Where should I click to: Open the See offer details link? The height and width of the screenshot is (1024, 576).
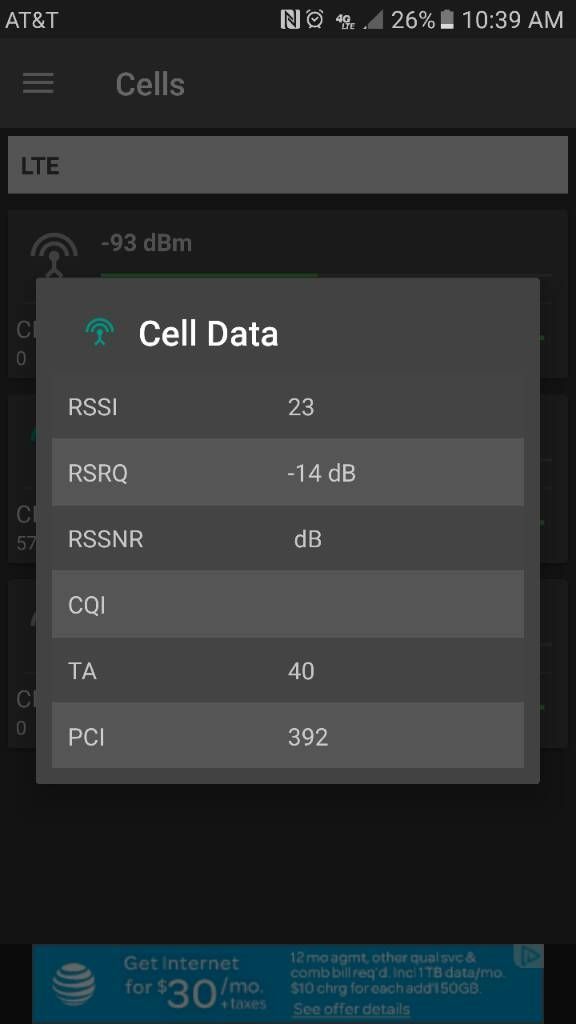click(x=351, y=1008)
